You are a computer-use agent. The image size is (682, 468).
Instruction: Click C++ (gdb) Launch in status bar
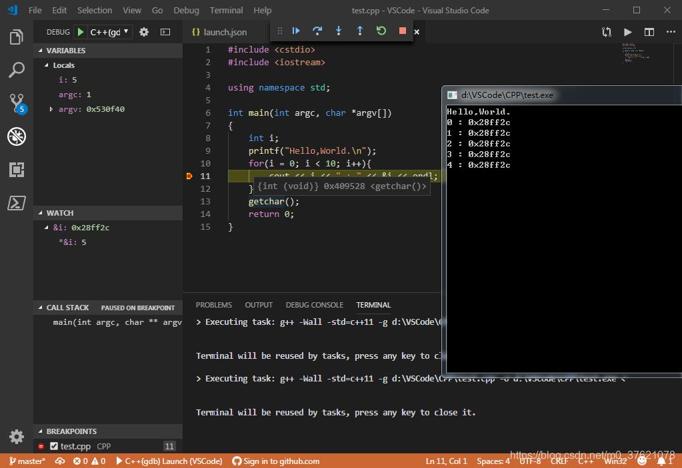(x=169, y=461)
